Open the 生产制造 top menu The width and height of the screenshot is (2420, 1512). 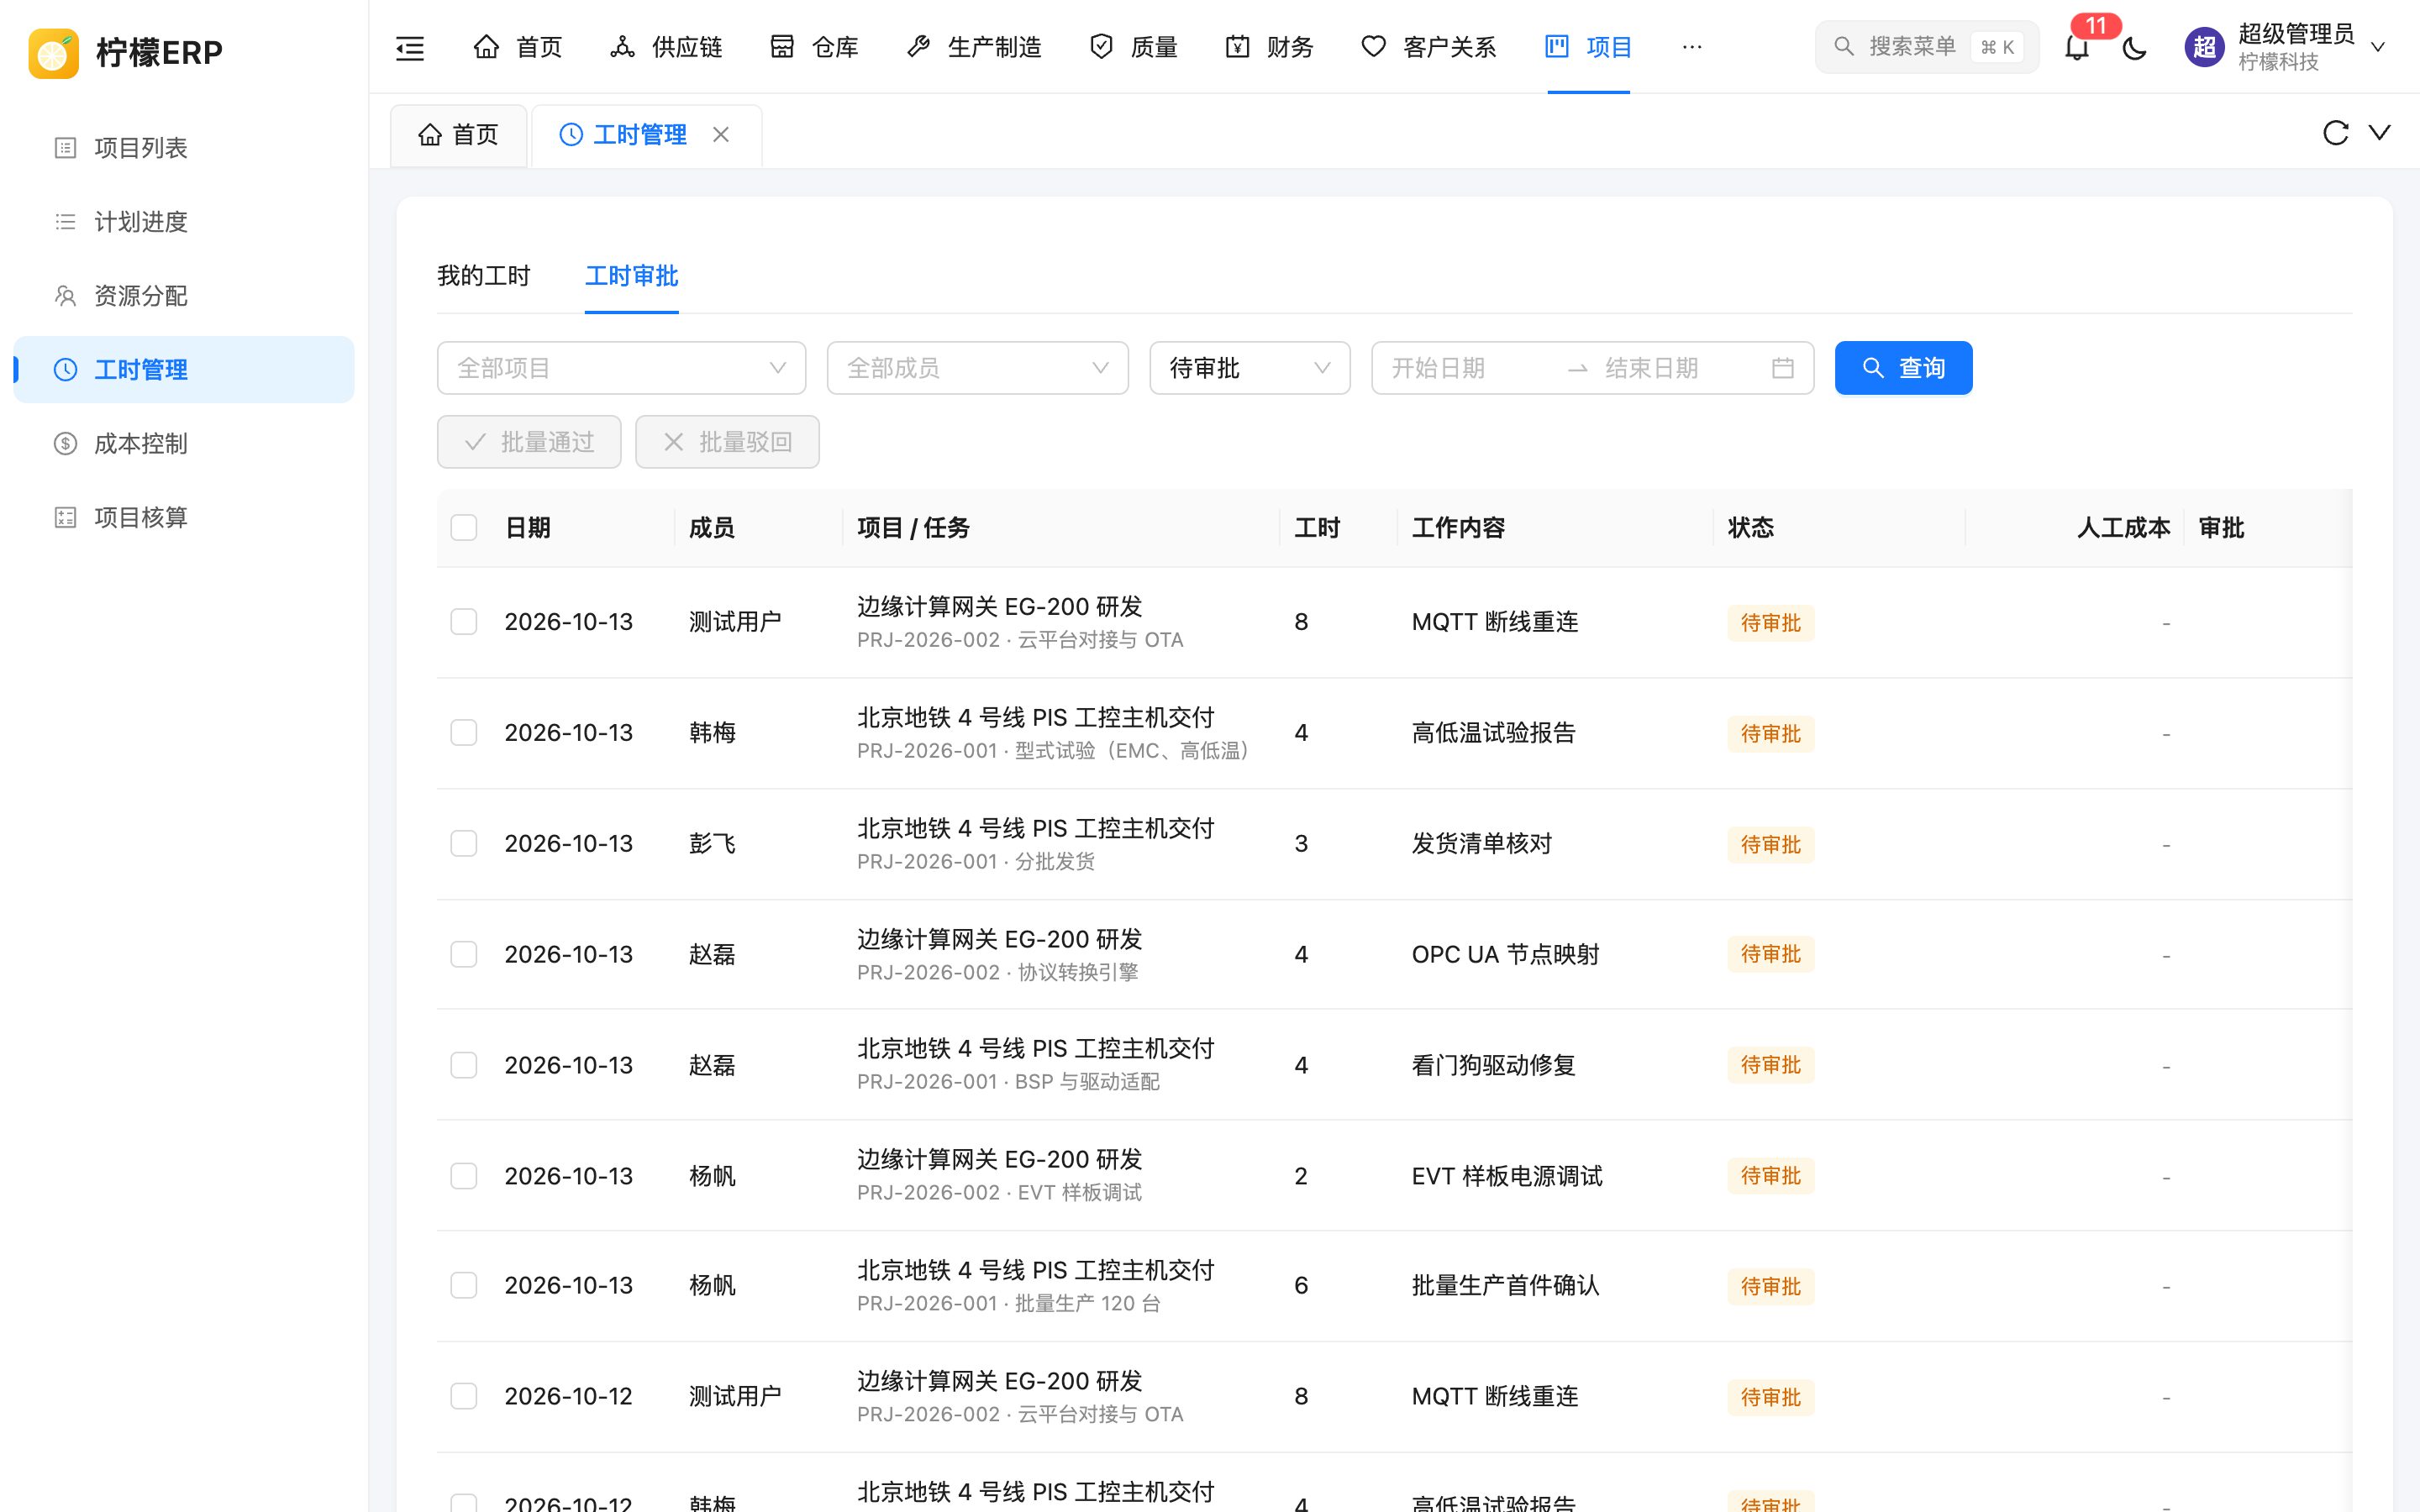point(974,47)
